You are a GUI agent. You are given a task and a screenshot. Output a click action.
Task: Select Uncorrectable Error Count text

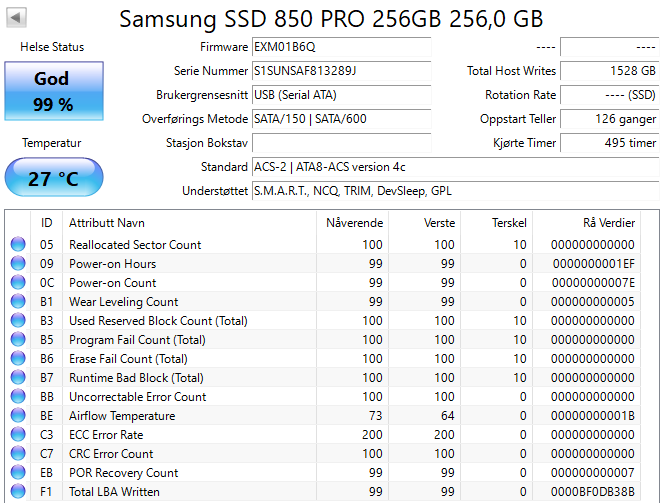[138, 397]
